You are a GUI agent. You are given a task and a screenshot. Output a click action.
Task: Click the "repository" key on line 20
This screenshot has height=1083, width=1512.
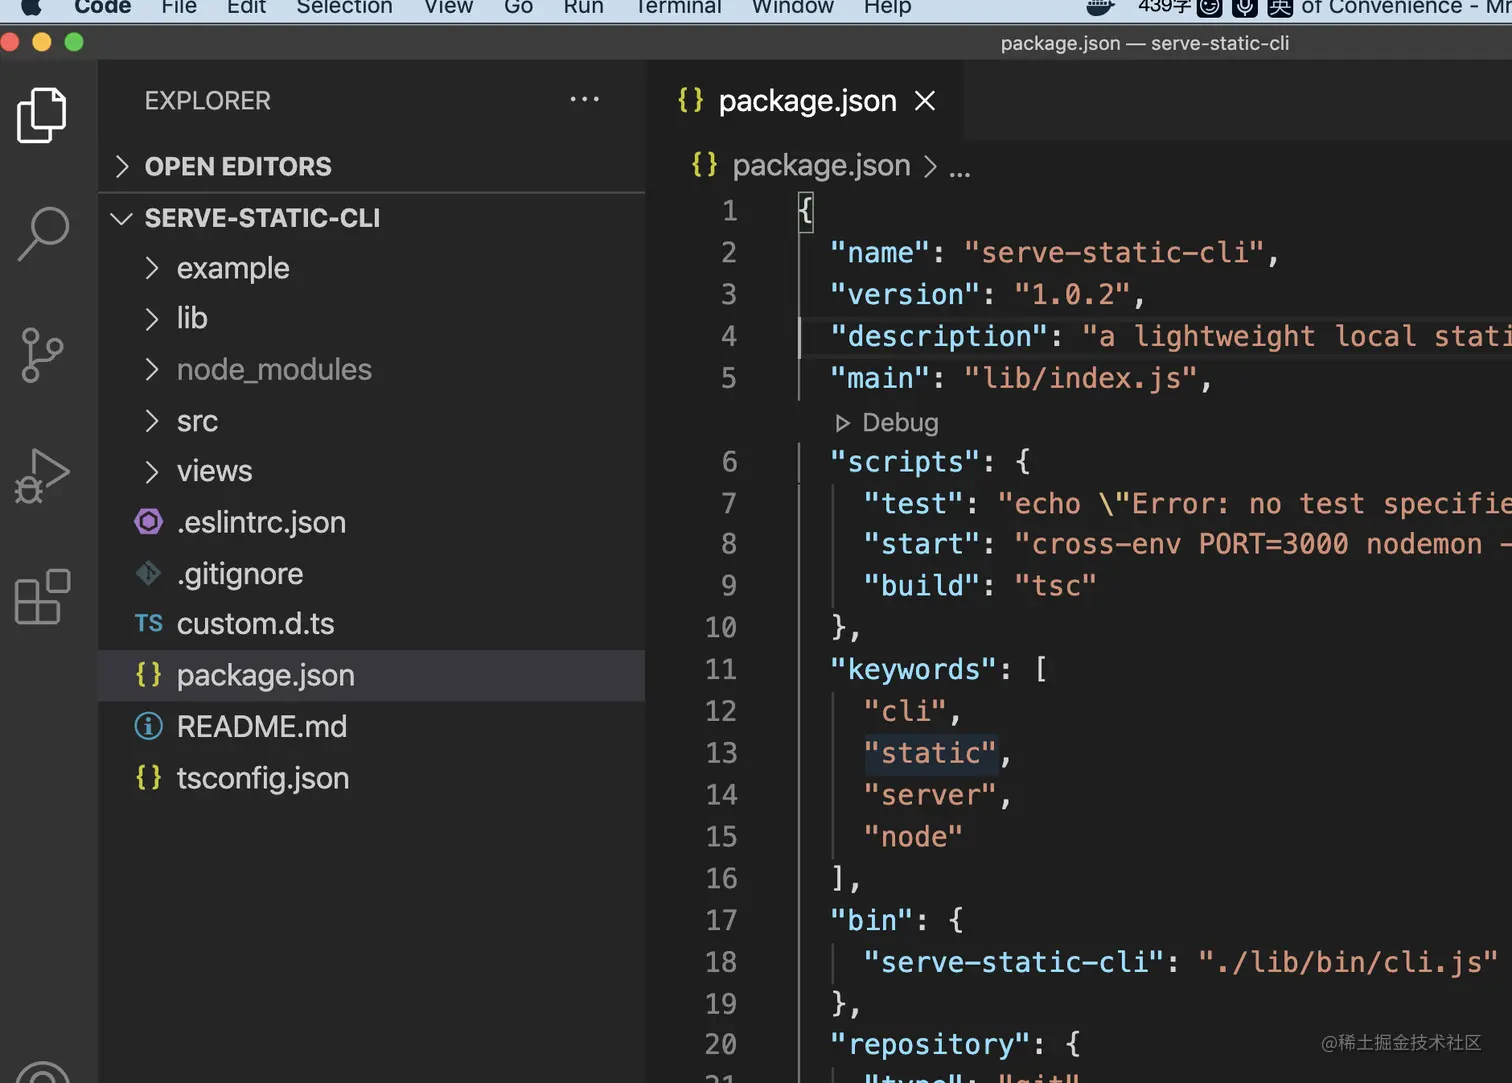930,1044
